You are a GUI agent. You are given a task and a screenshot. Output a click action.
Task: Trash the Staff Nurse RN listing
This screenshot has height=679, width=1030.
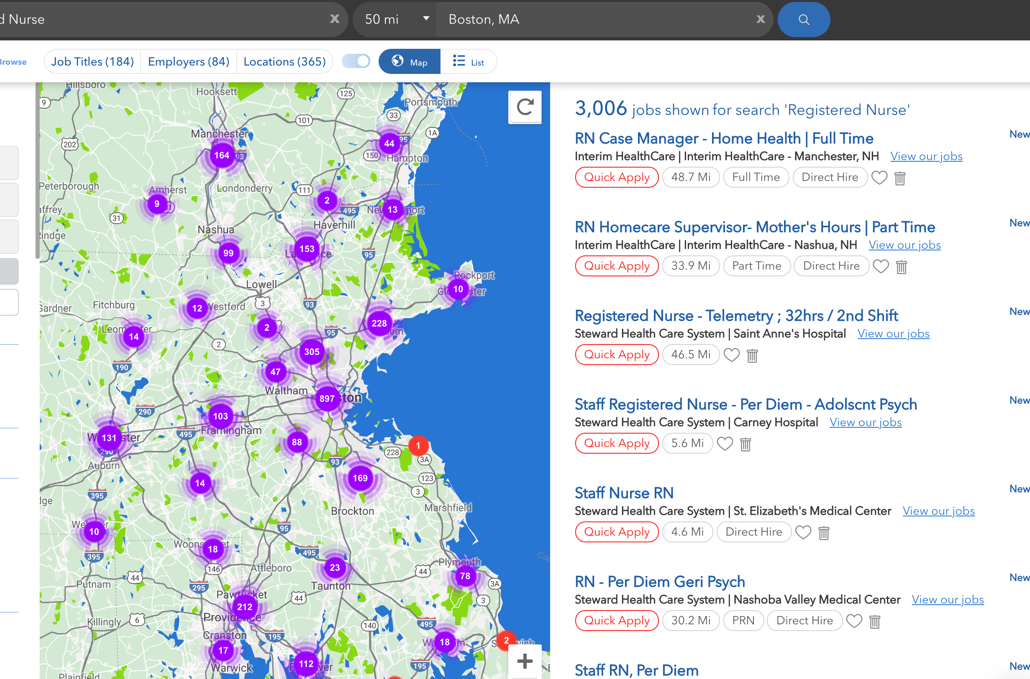coord(824,533)
